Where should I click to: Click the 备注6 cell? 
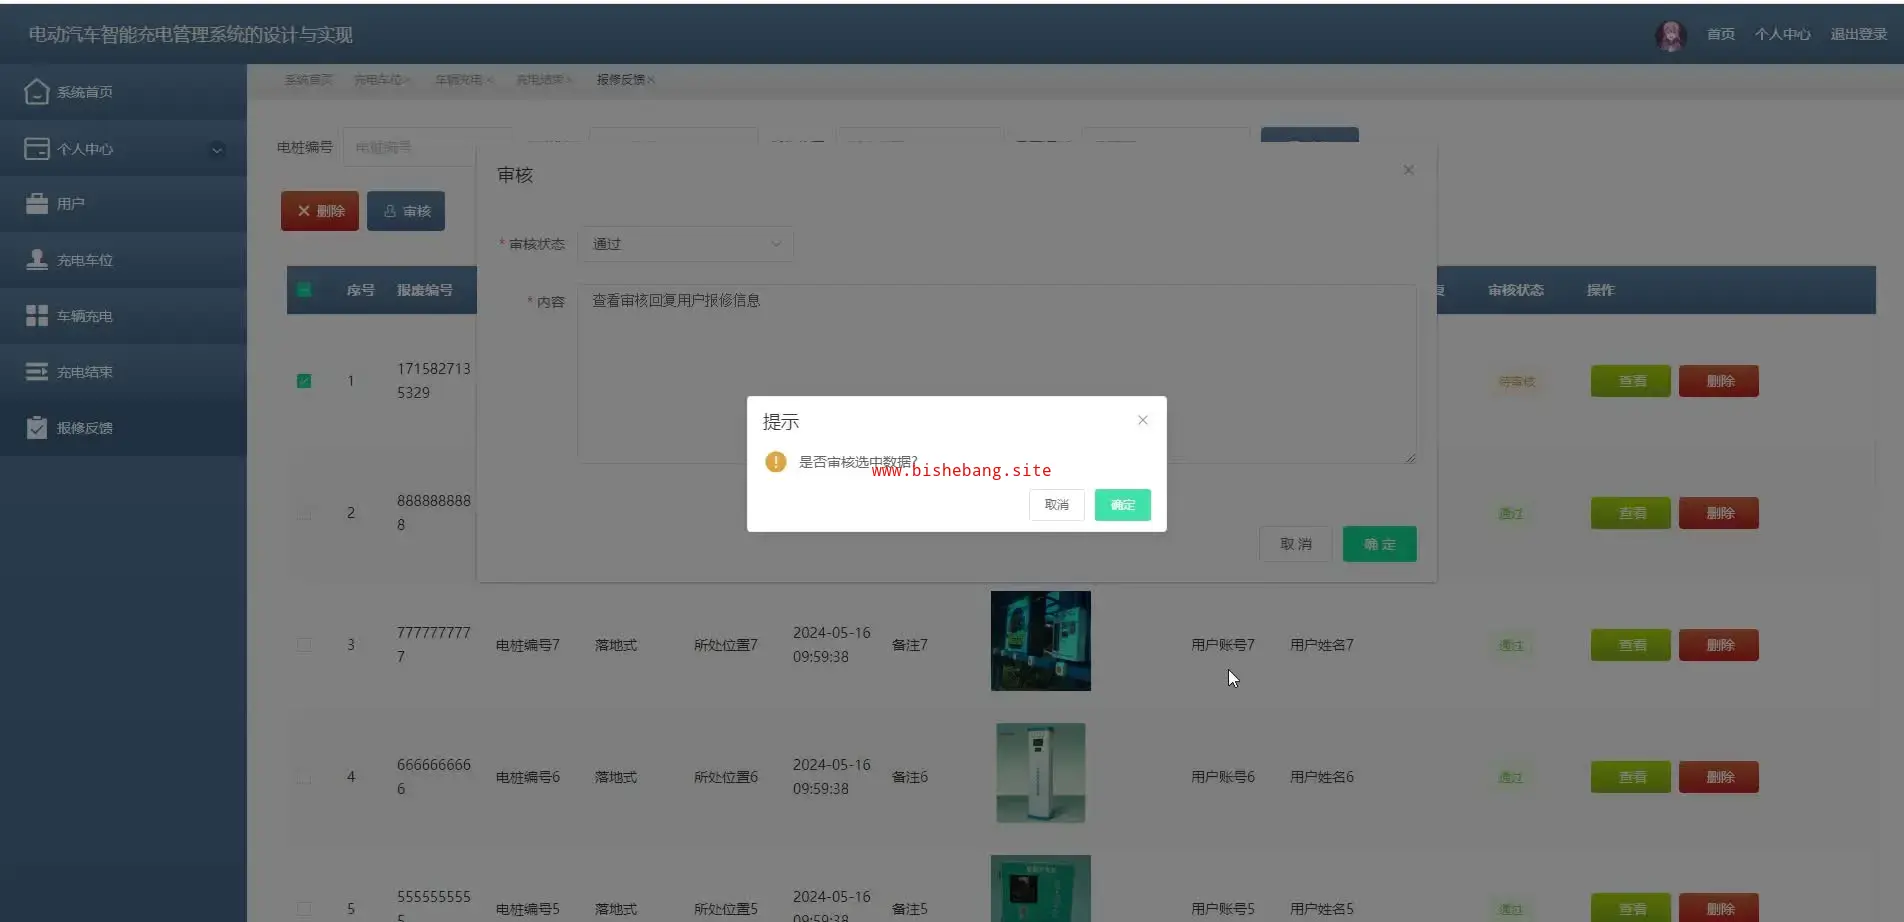pyautogui.click(x=910, y=777)
